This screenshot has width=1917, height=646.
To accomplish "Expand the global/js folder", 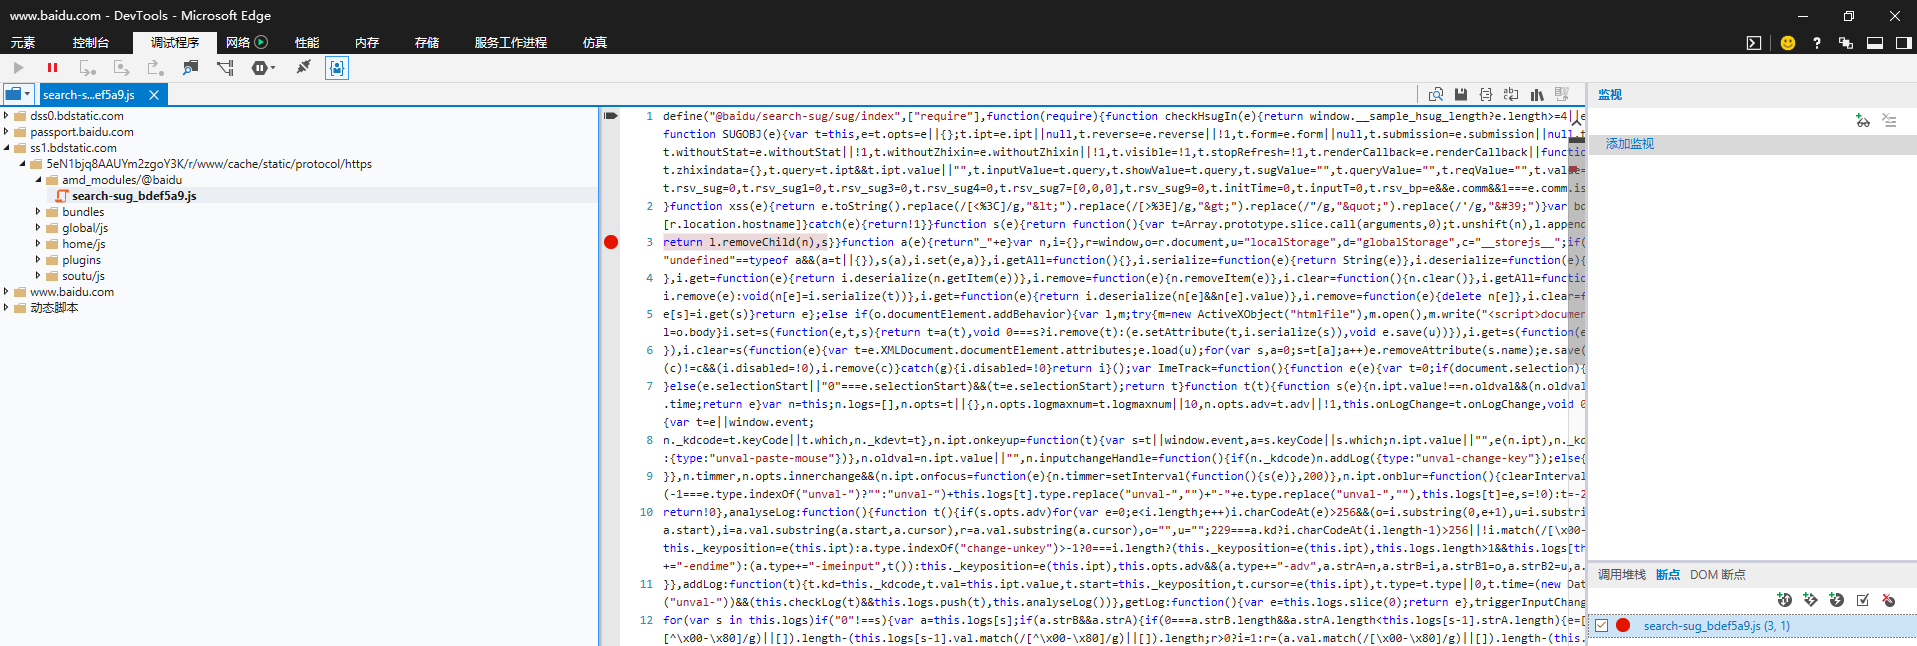I will click(x=38, y=228).
